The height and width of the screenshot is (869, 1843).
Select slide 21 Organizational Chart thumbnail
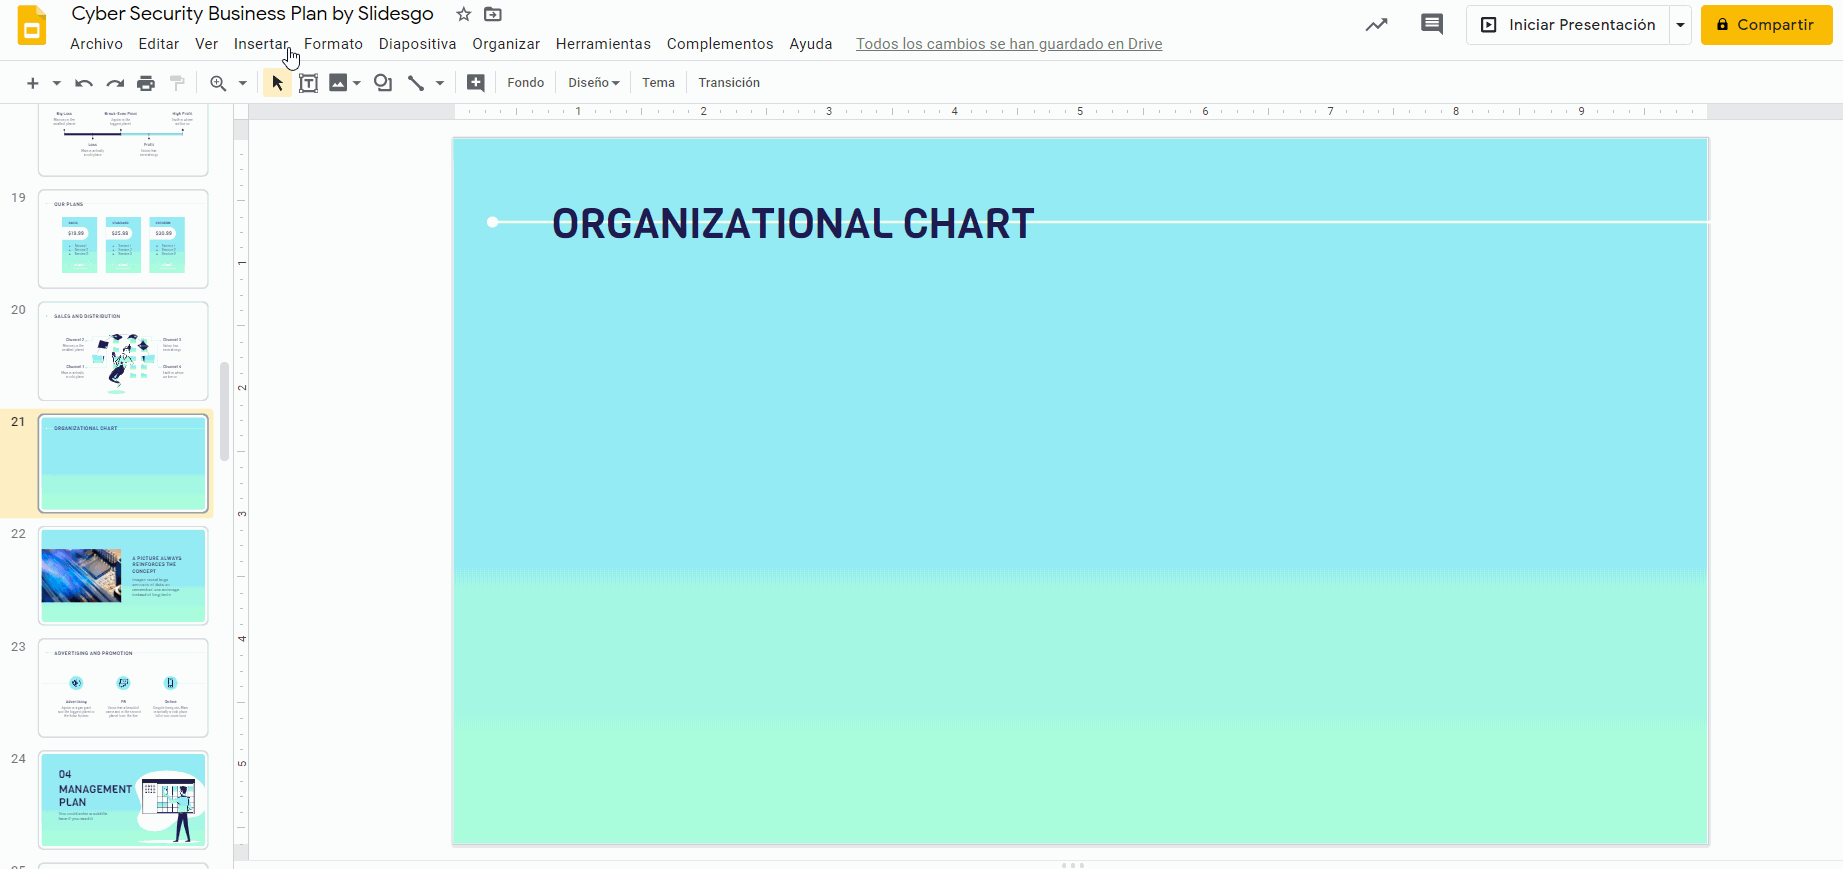click(123, 463)
